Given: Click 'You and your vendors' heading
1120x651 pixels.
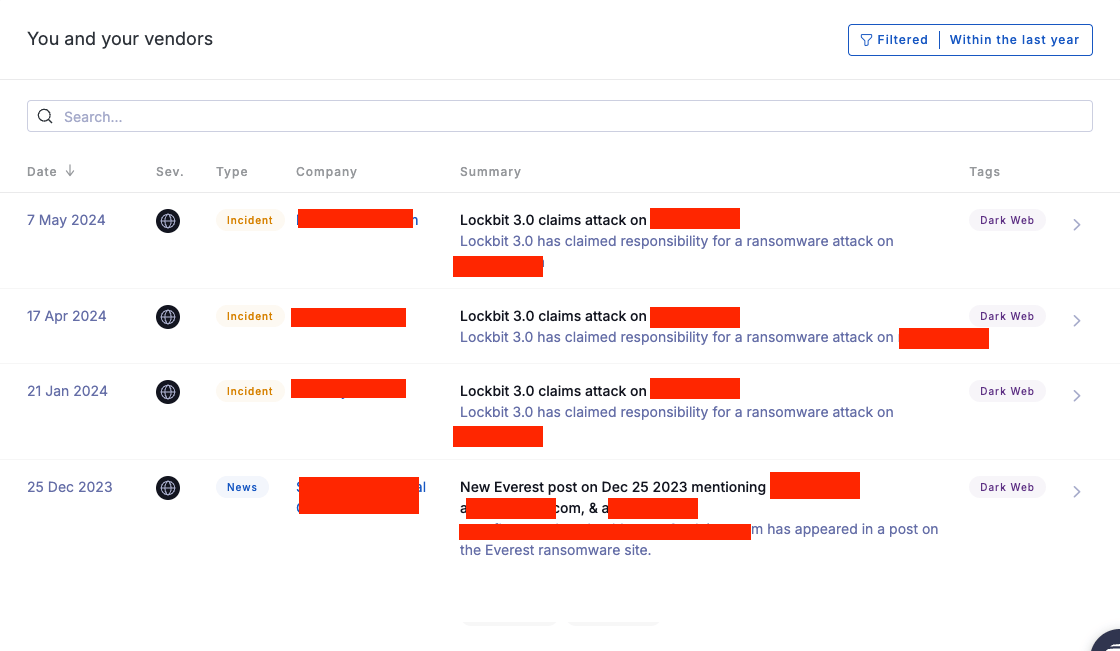Looking at the screenshot, I should [x=120, y=39].
